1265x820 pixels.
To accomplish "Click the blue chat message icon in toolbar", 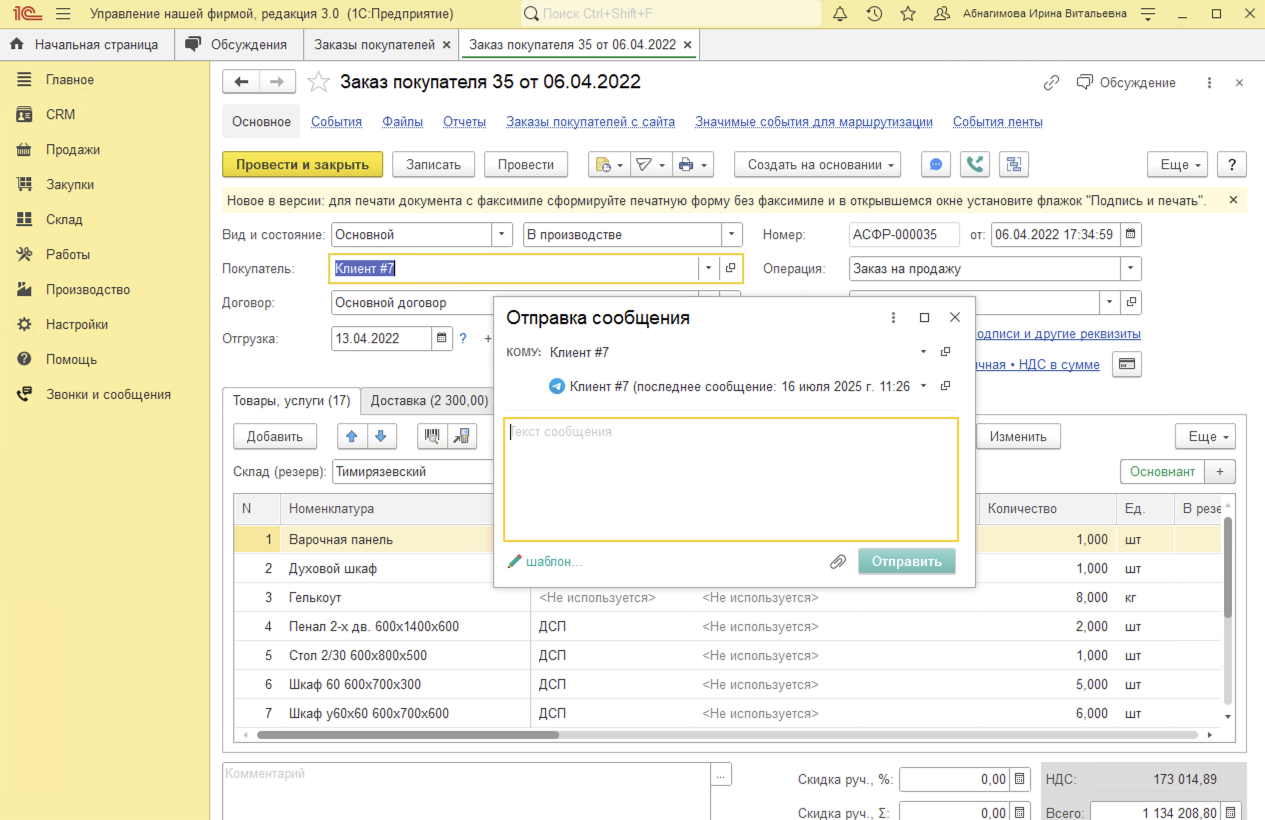I will coord(935,165).
